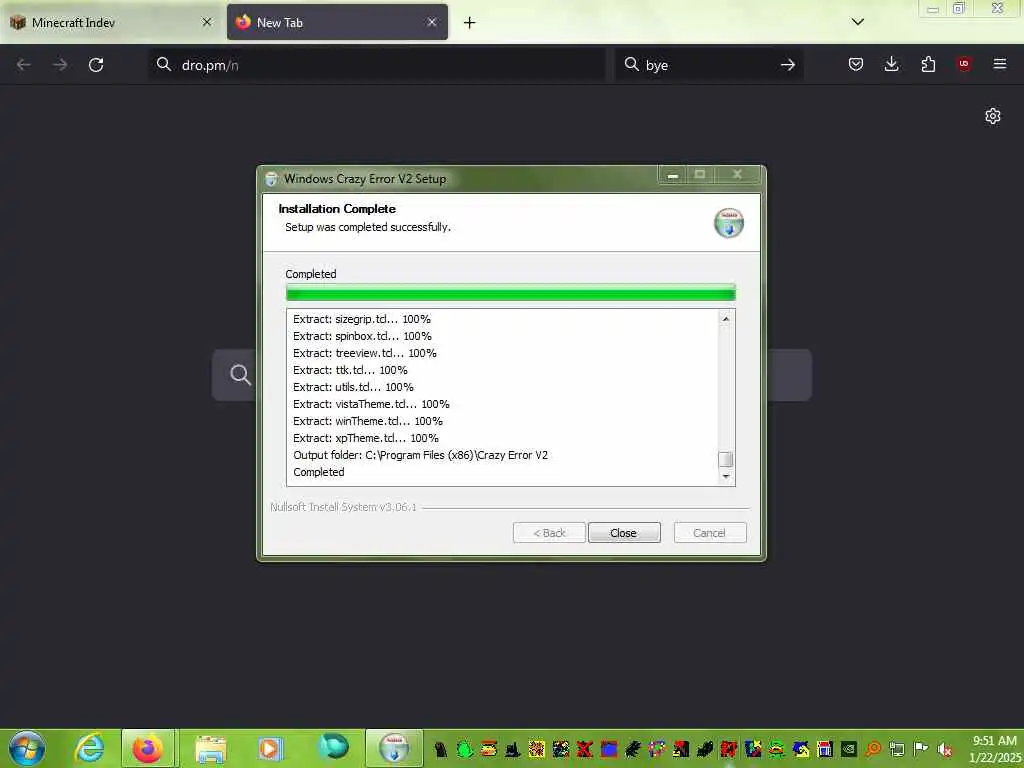Viewport: 1024px width, 768px height.
Task: Go back to the previous page in Firefox
Action: [x=24, y=65]
